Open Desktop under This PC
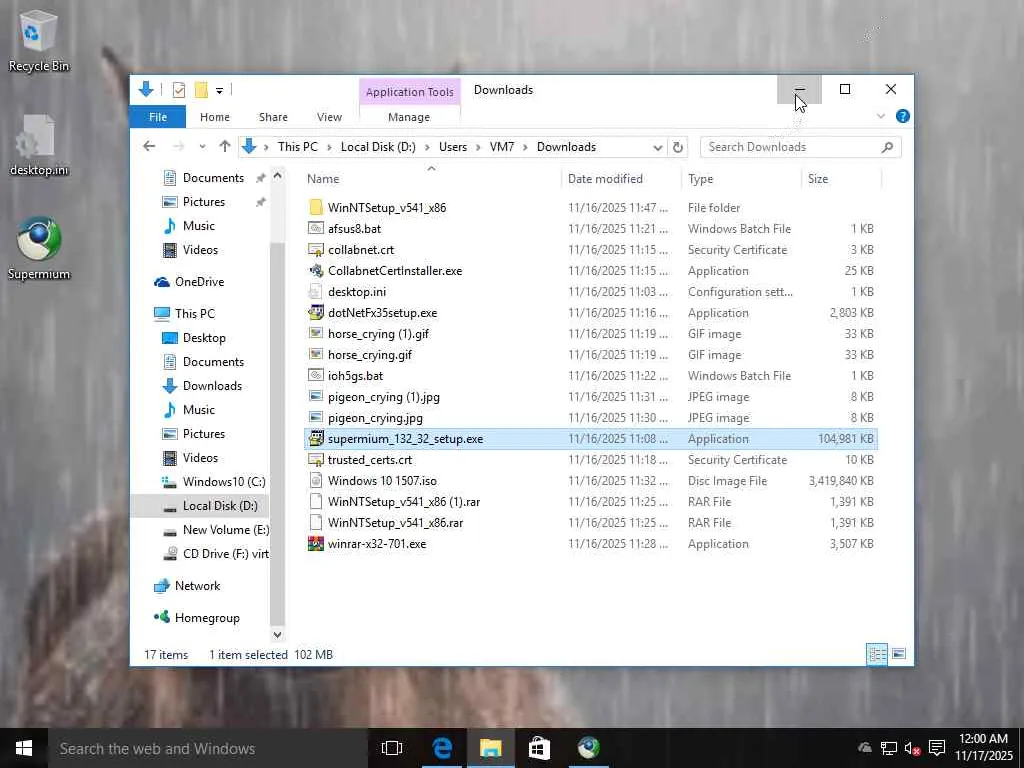 pos(204,338)
